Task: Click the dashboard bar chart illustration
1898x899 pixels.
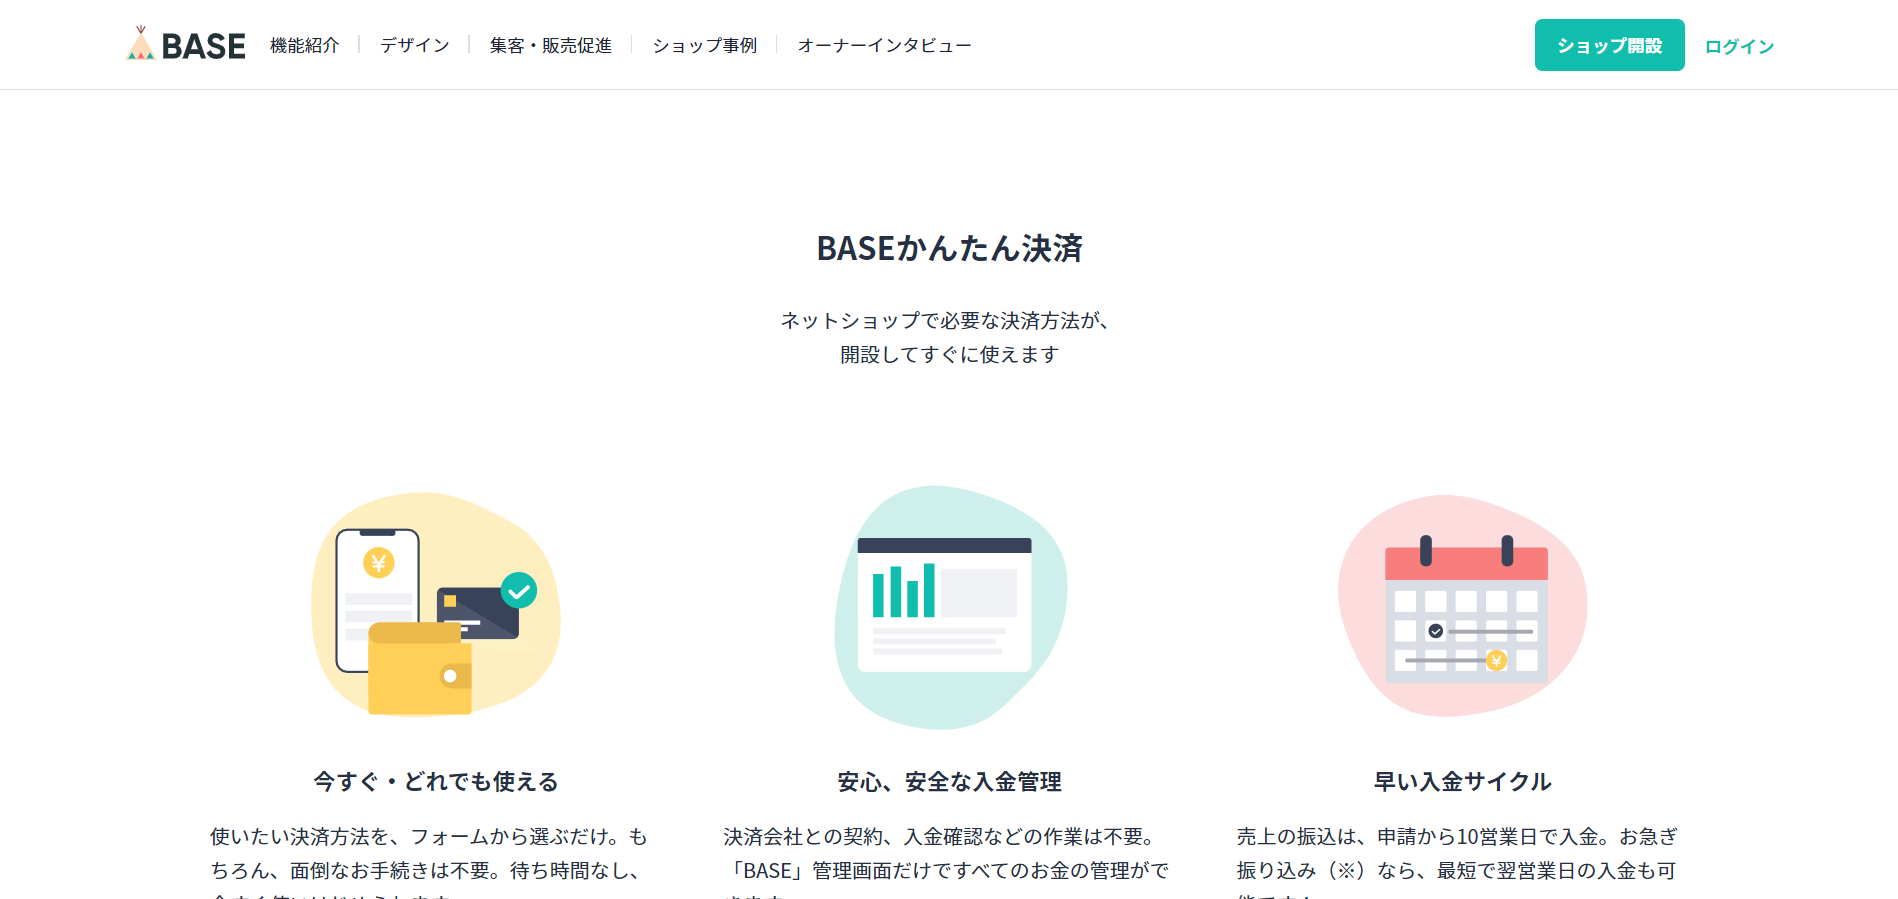Action: [x=949, y=607]
